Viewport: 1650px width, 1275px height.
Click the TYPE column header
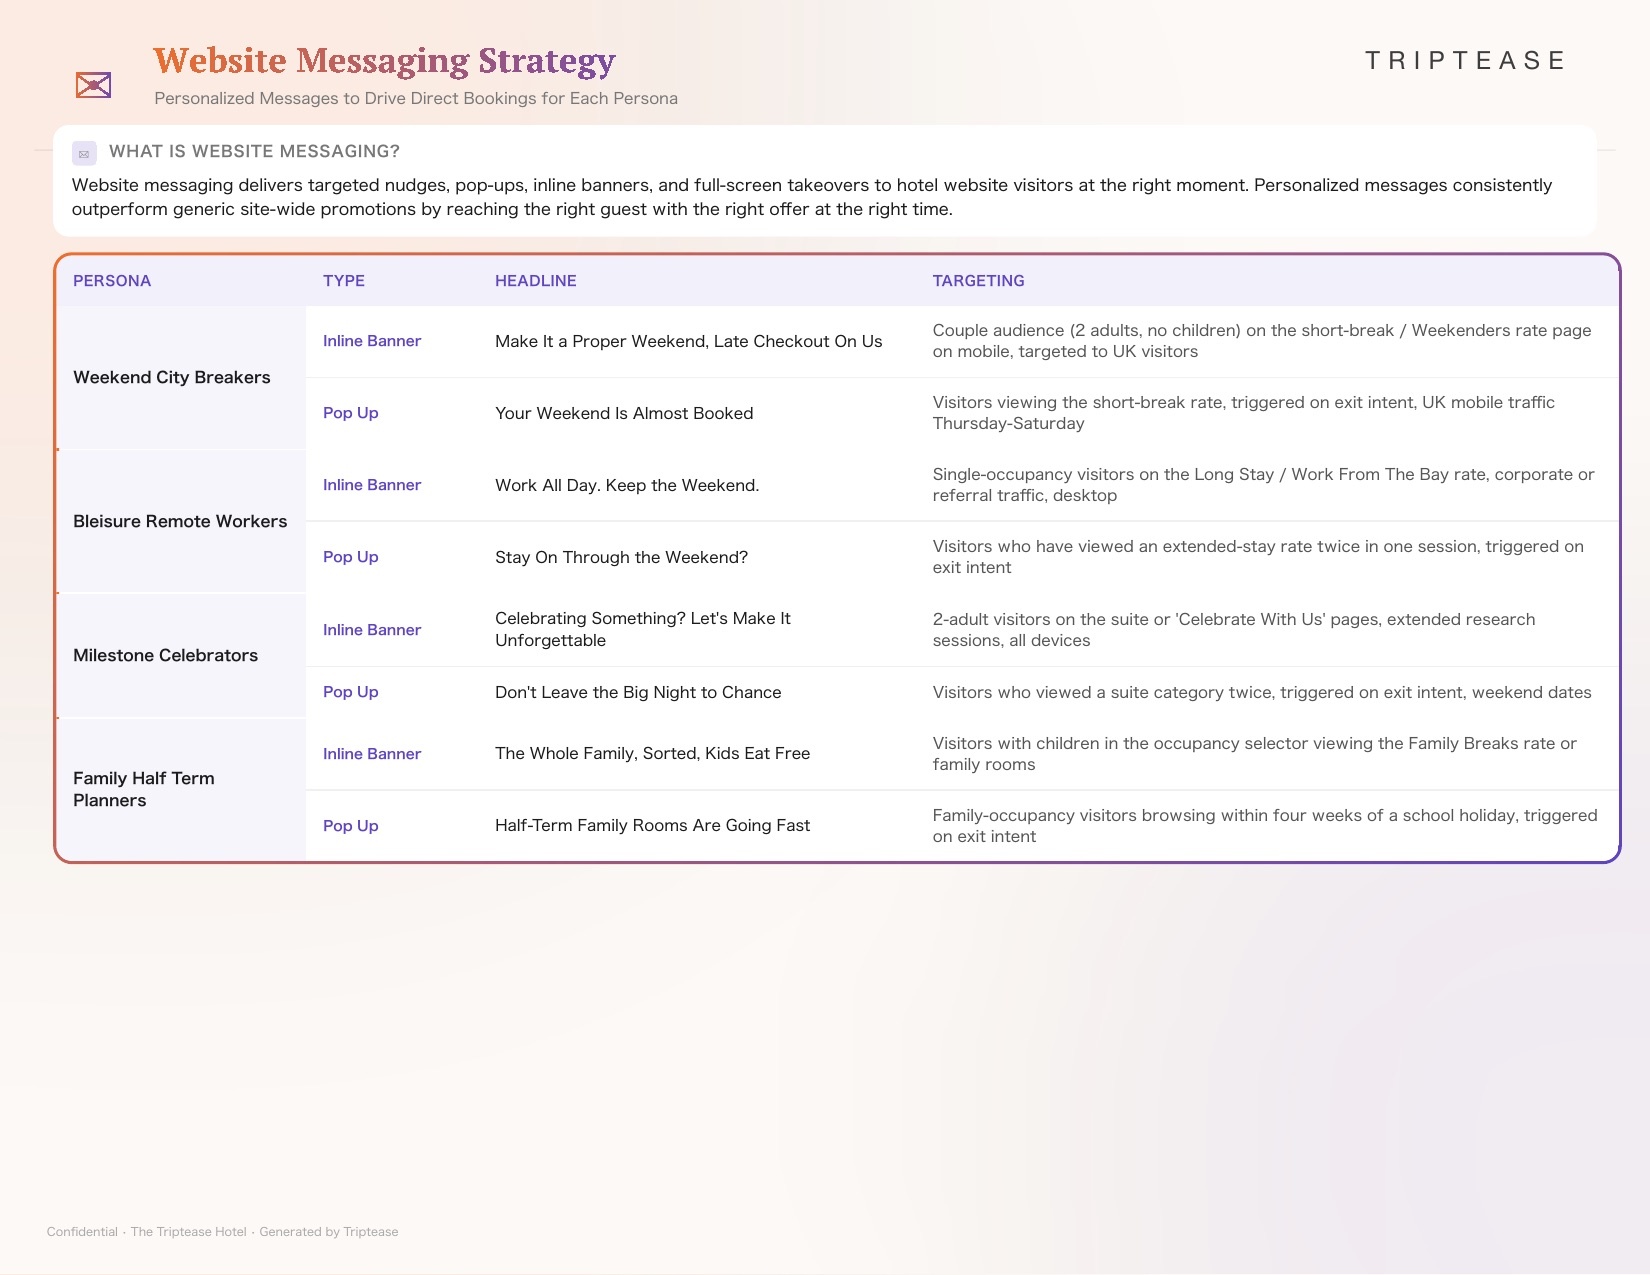point(344,281)
